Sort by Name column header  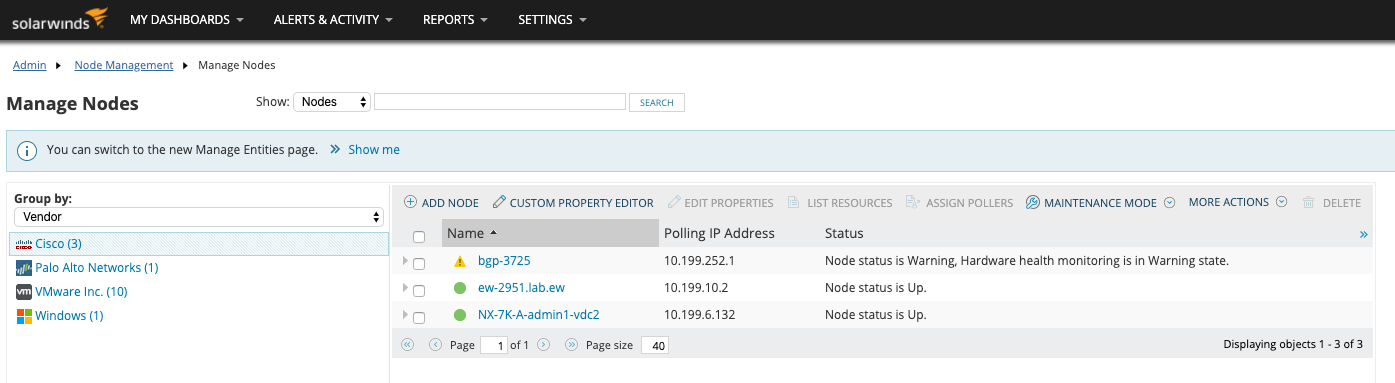550,233
